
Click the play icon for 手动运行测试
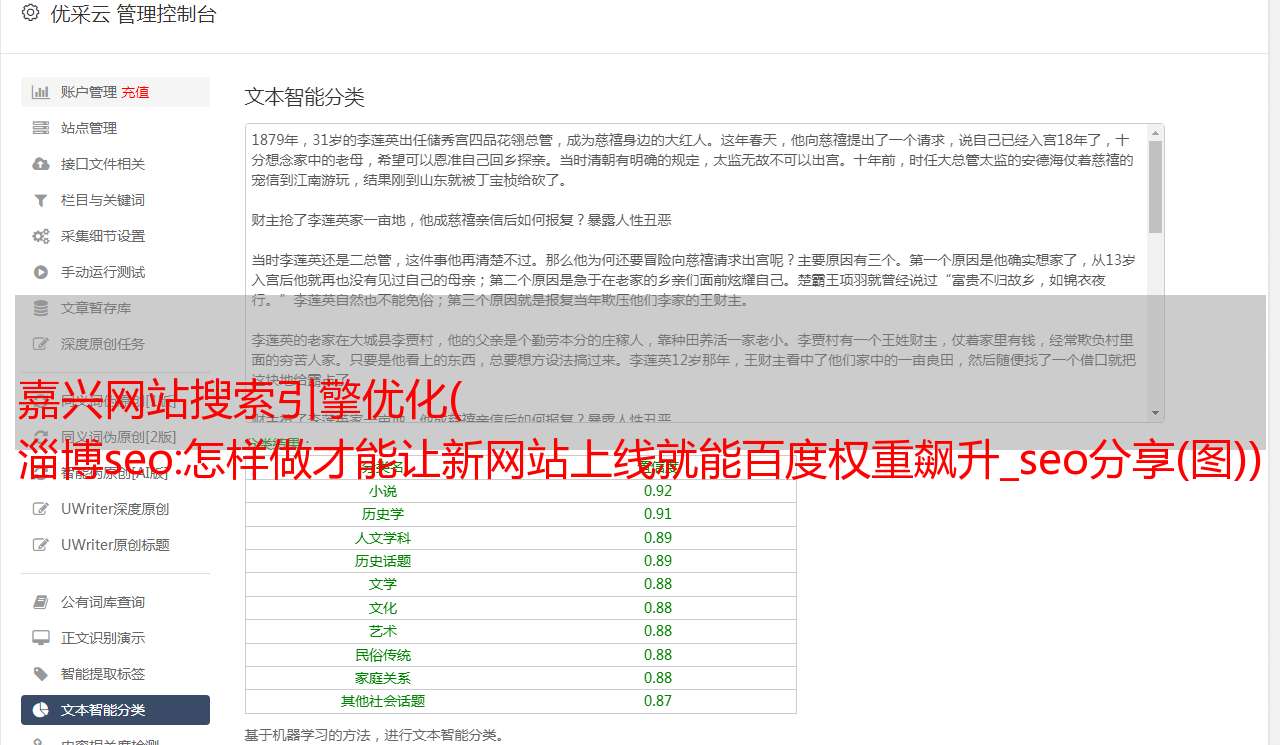click(x=41, y=272)
